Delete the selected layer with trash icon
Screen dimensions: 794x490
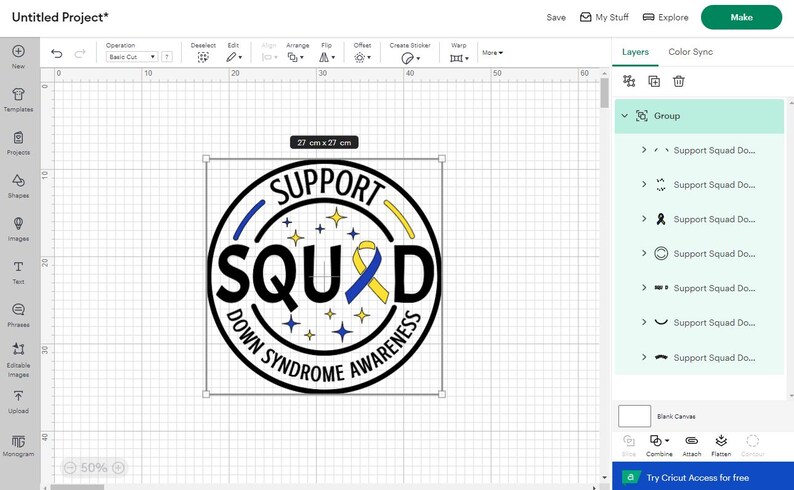coord(679,81)
